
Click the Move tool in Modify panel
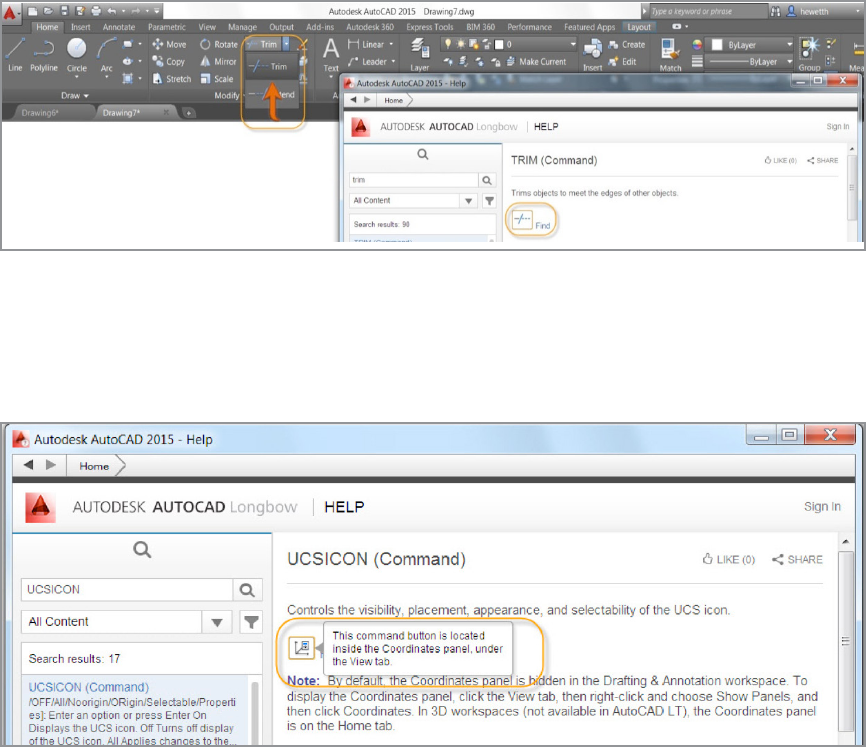(x=170, y=44)
